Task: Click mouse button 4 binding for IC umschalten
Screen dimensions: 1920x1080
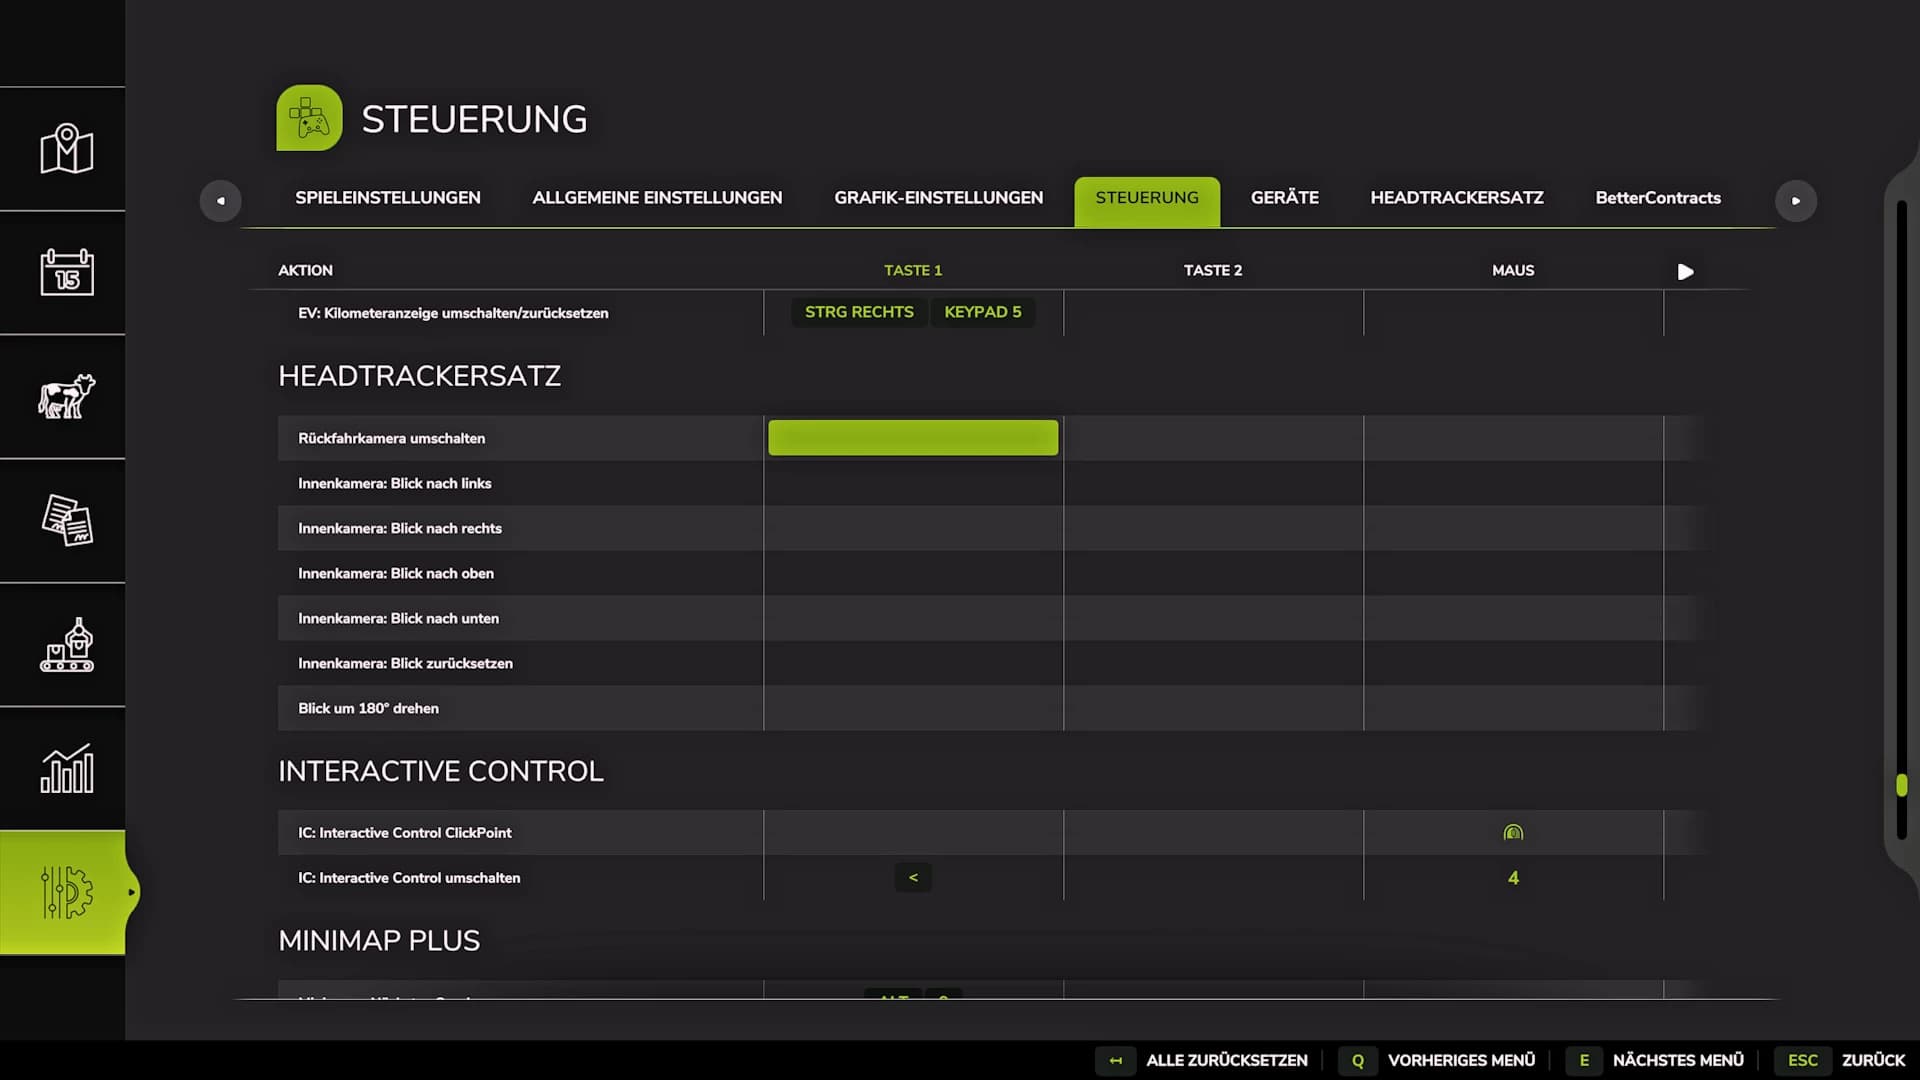Action: pos(1513,878)
